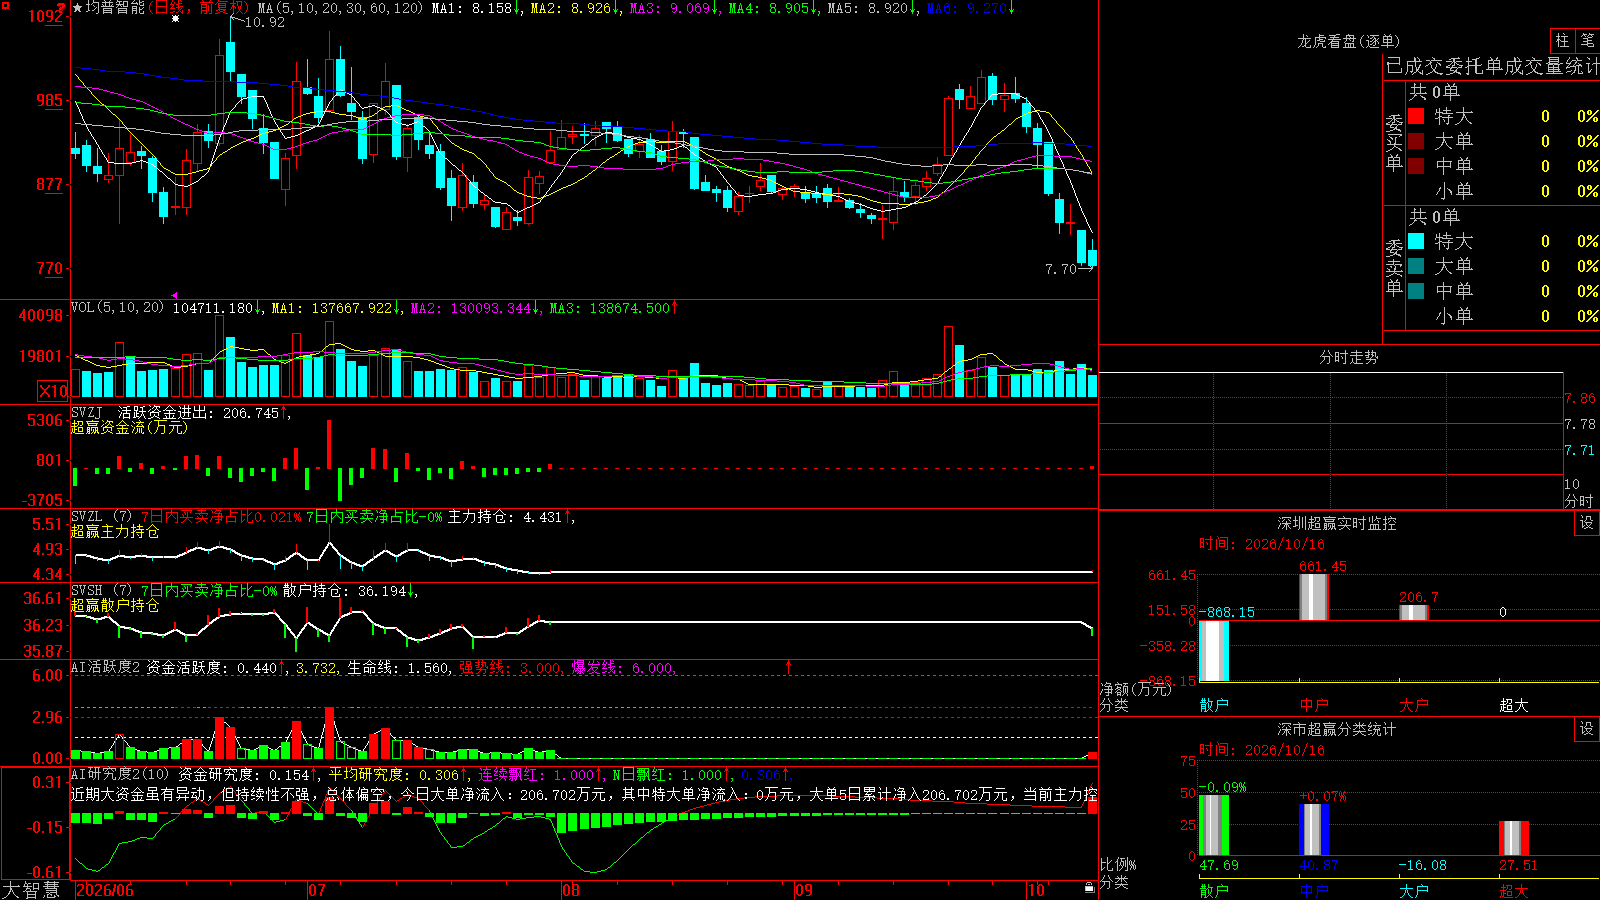Click the dark red 大单 buy-order swatch

tap(1416, 141)
